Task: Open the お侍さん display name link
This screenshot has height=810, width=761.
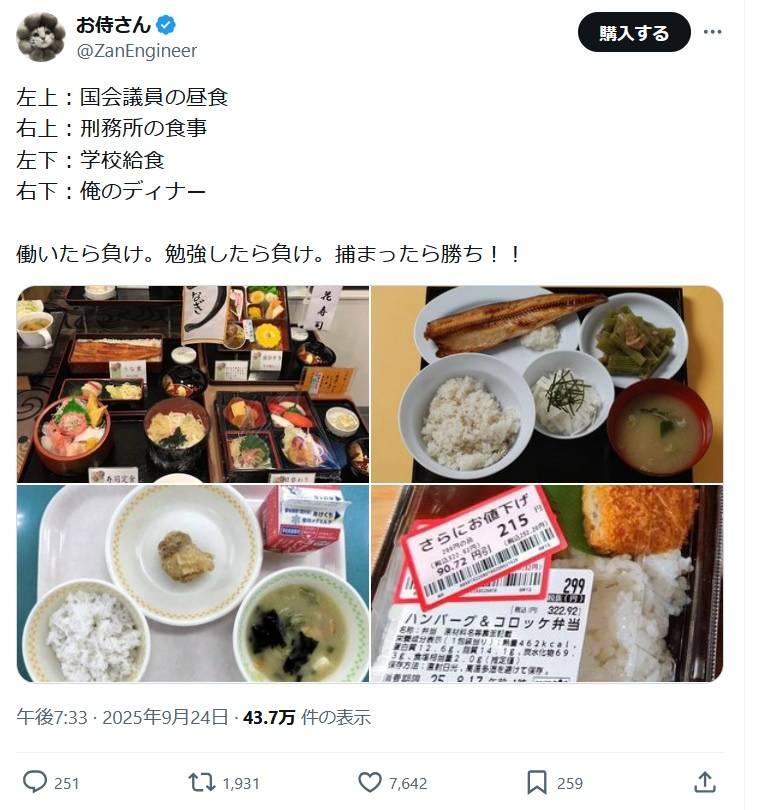Action: (114, 25)
